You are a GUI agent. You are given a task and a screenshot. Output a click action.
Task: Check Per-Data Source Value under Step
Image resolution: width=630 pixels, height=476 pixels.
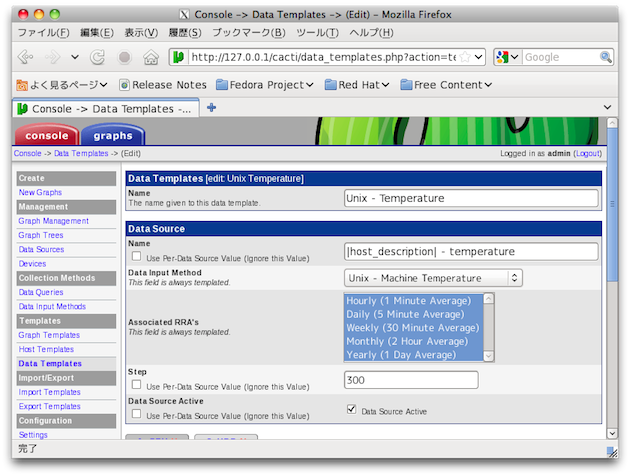pos(136,384)
